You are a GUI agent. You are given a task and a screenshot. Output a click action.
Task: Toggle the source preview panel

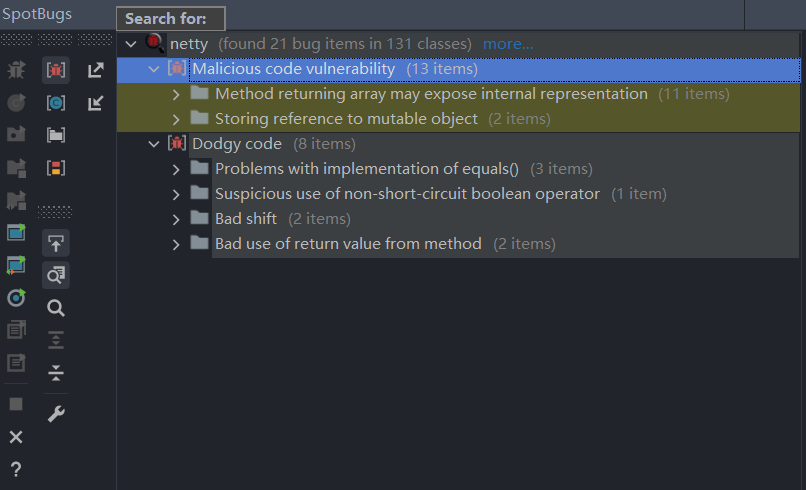pos(56,275)
